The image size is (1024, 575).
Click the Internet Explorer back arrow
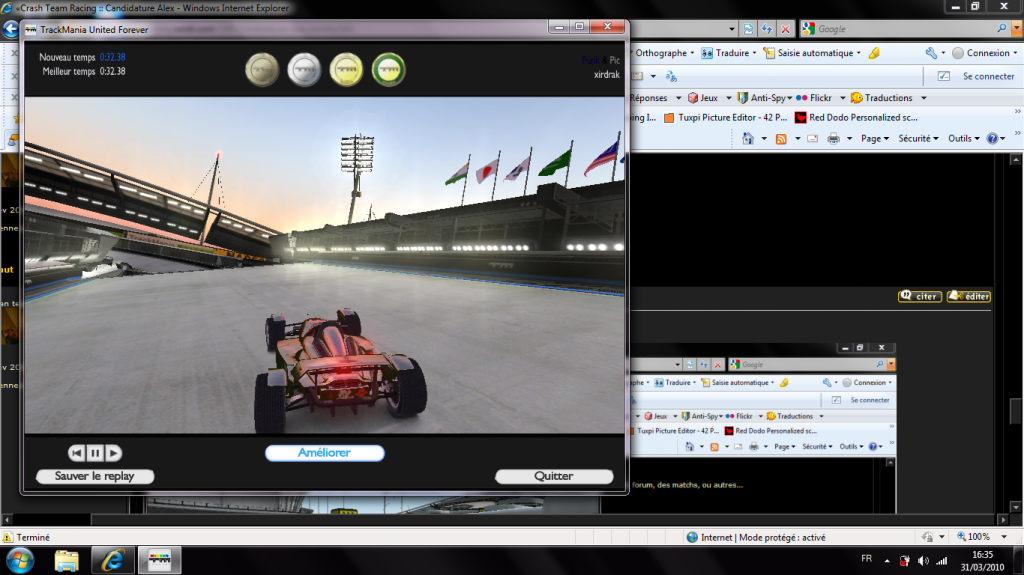pyautogui.click(x=10, y=29)
